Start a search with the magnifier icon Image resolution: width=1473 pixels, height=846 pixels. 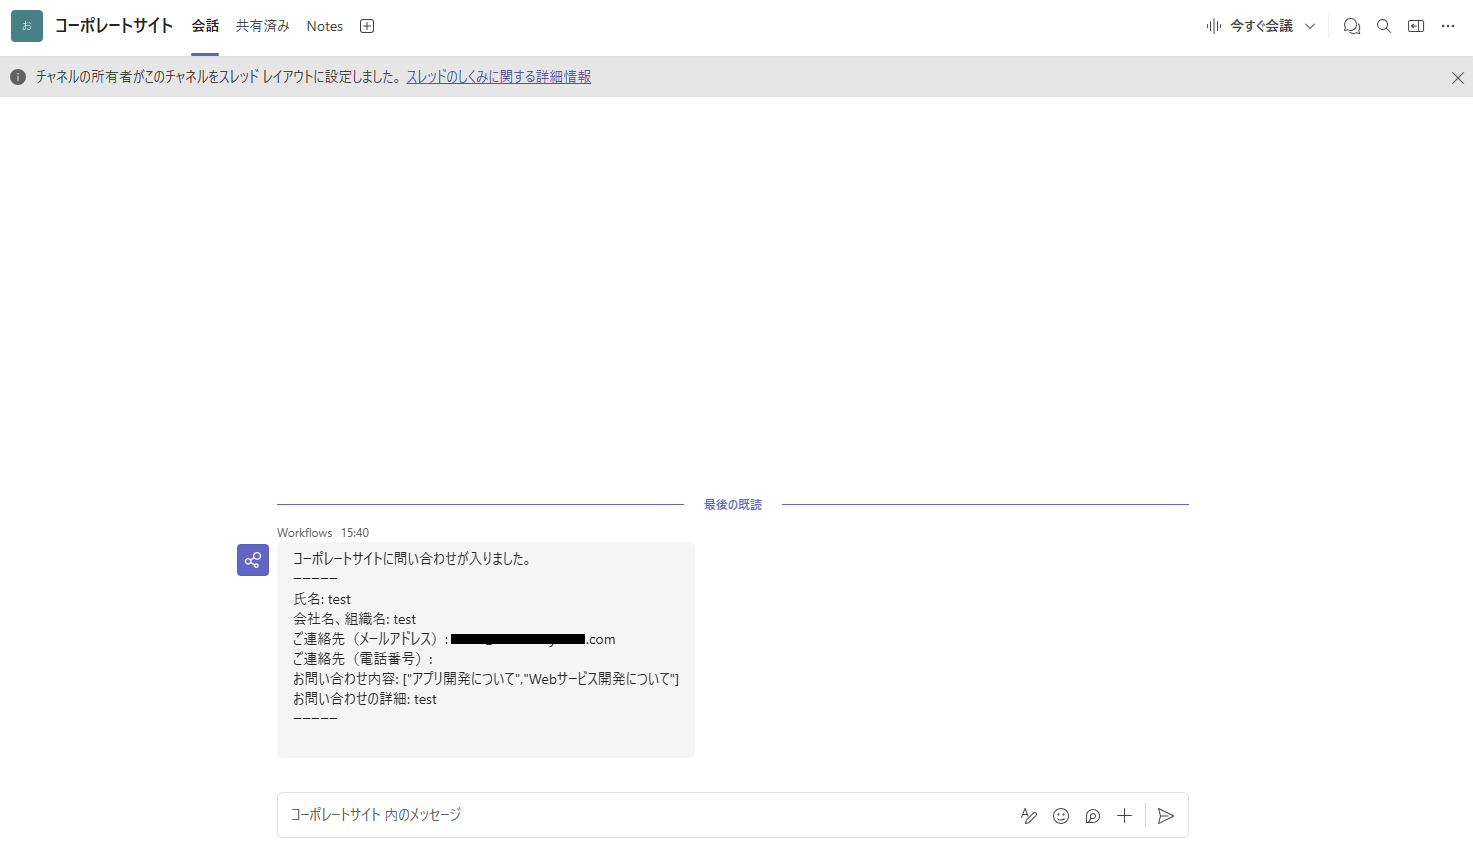click(1383, 25)
